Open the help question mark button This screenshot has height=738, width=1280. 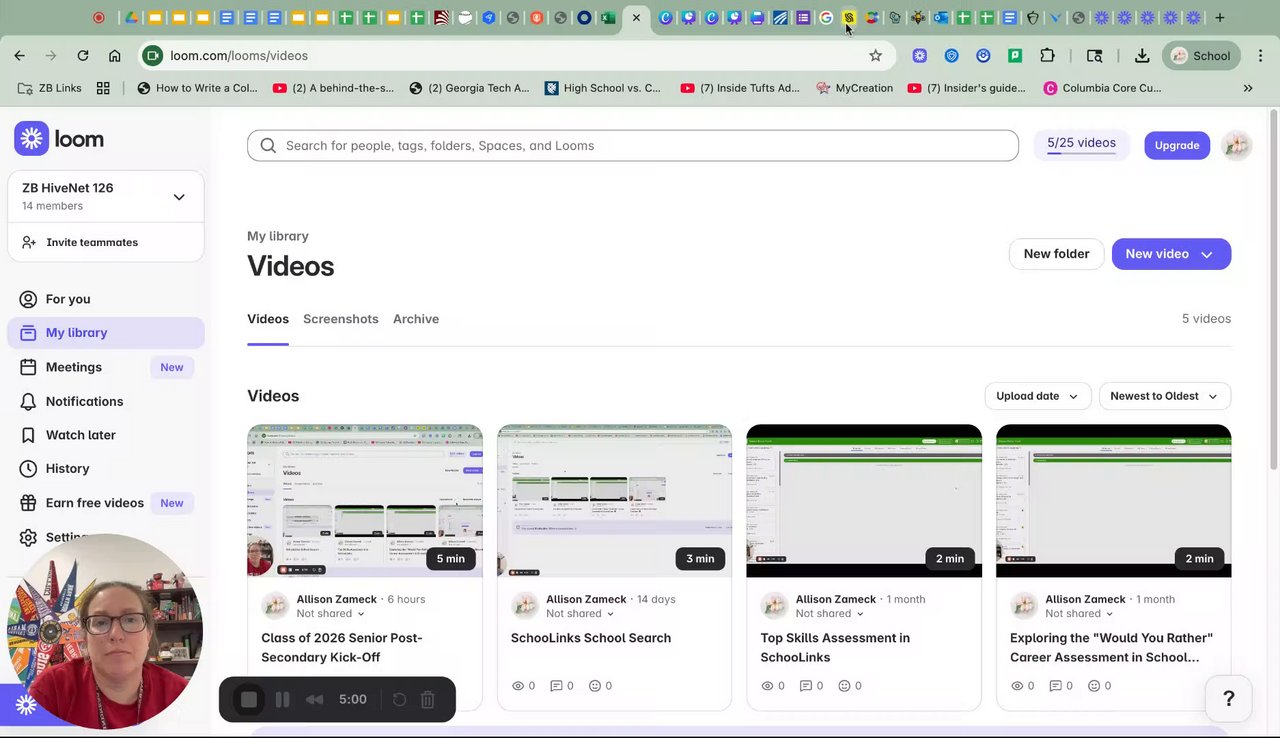tap(1229, 698)
